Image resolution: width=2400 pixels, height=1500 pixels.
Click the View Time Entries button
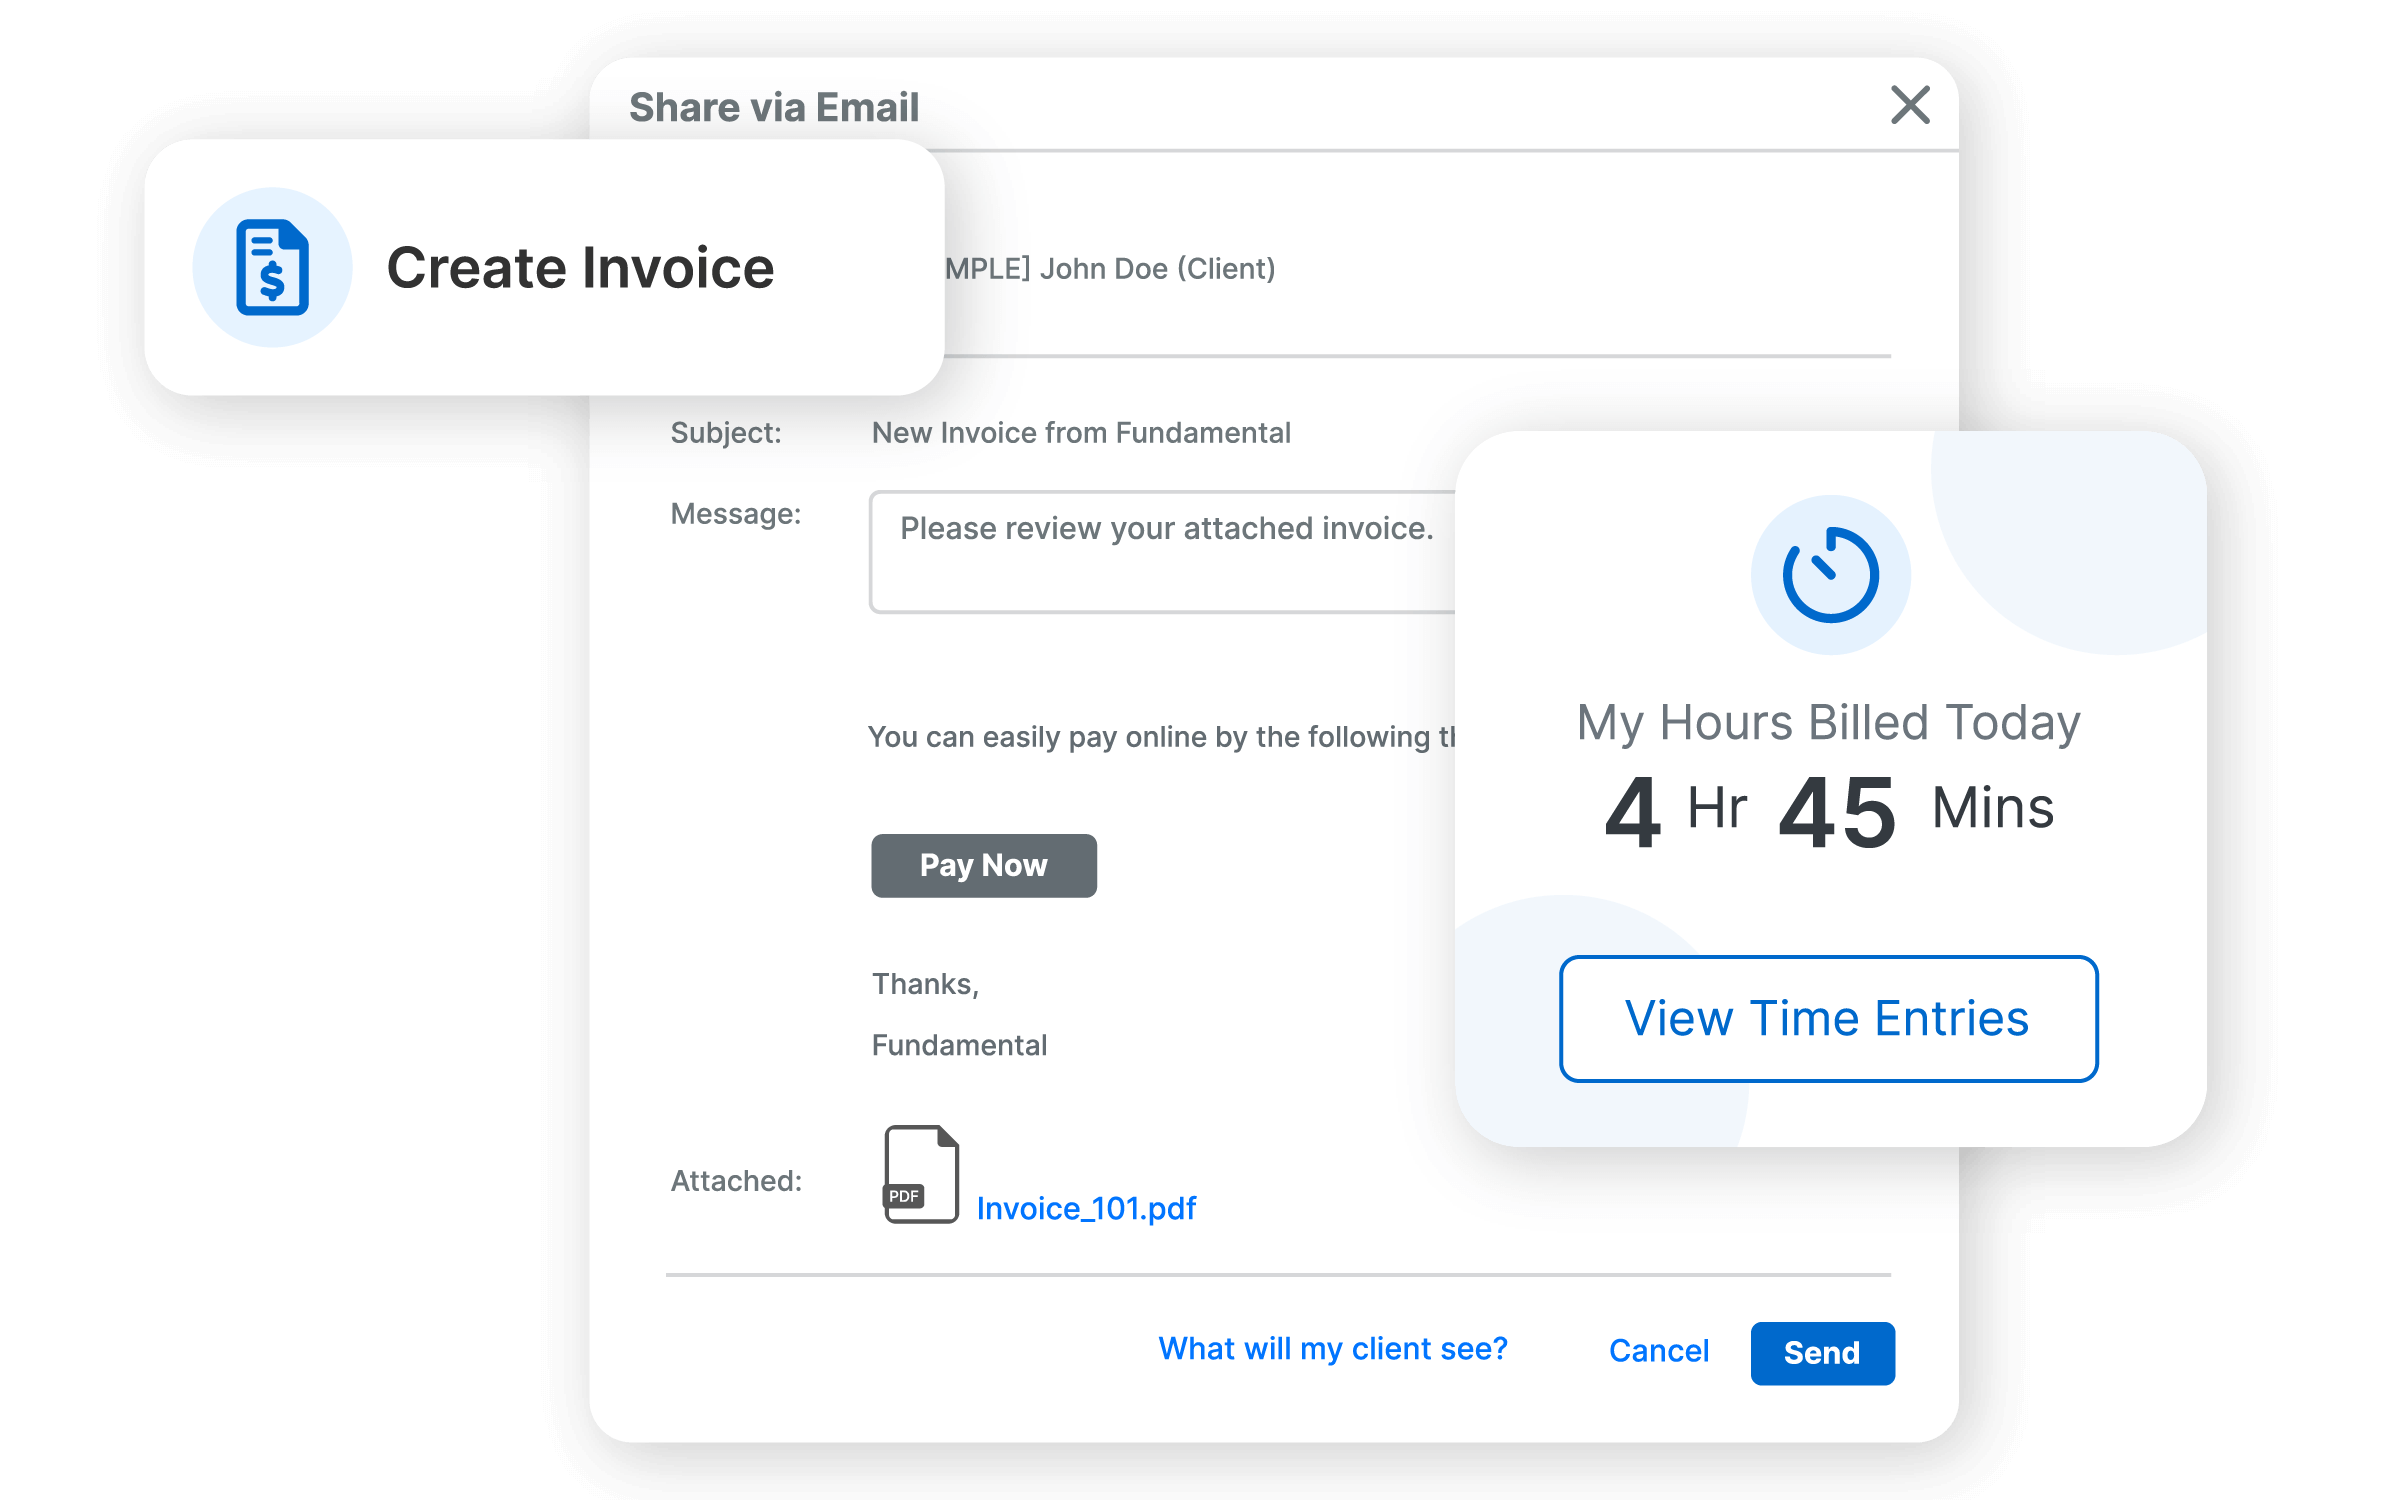coord(1828,1018)
